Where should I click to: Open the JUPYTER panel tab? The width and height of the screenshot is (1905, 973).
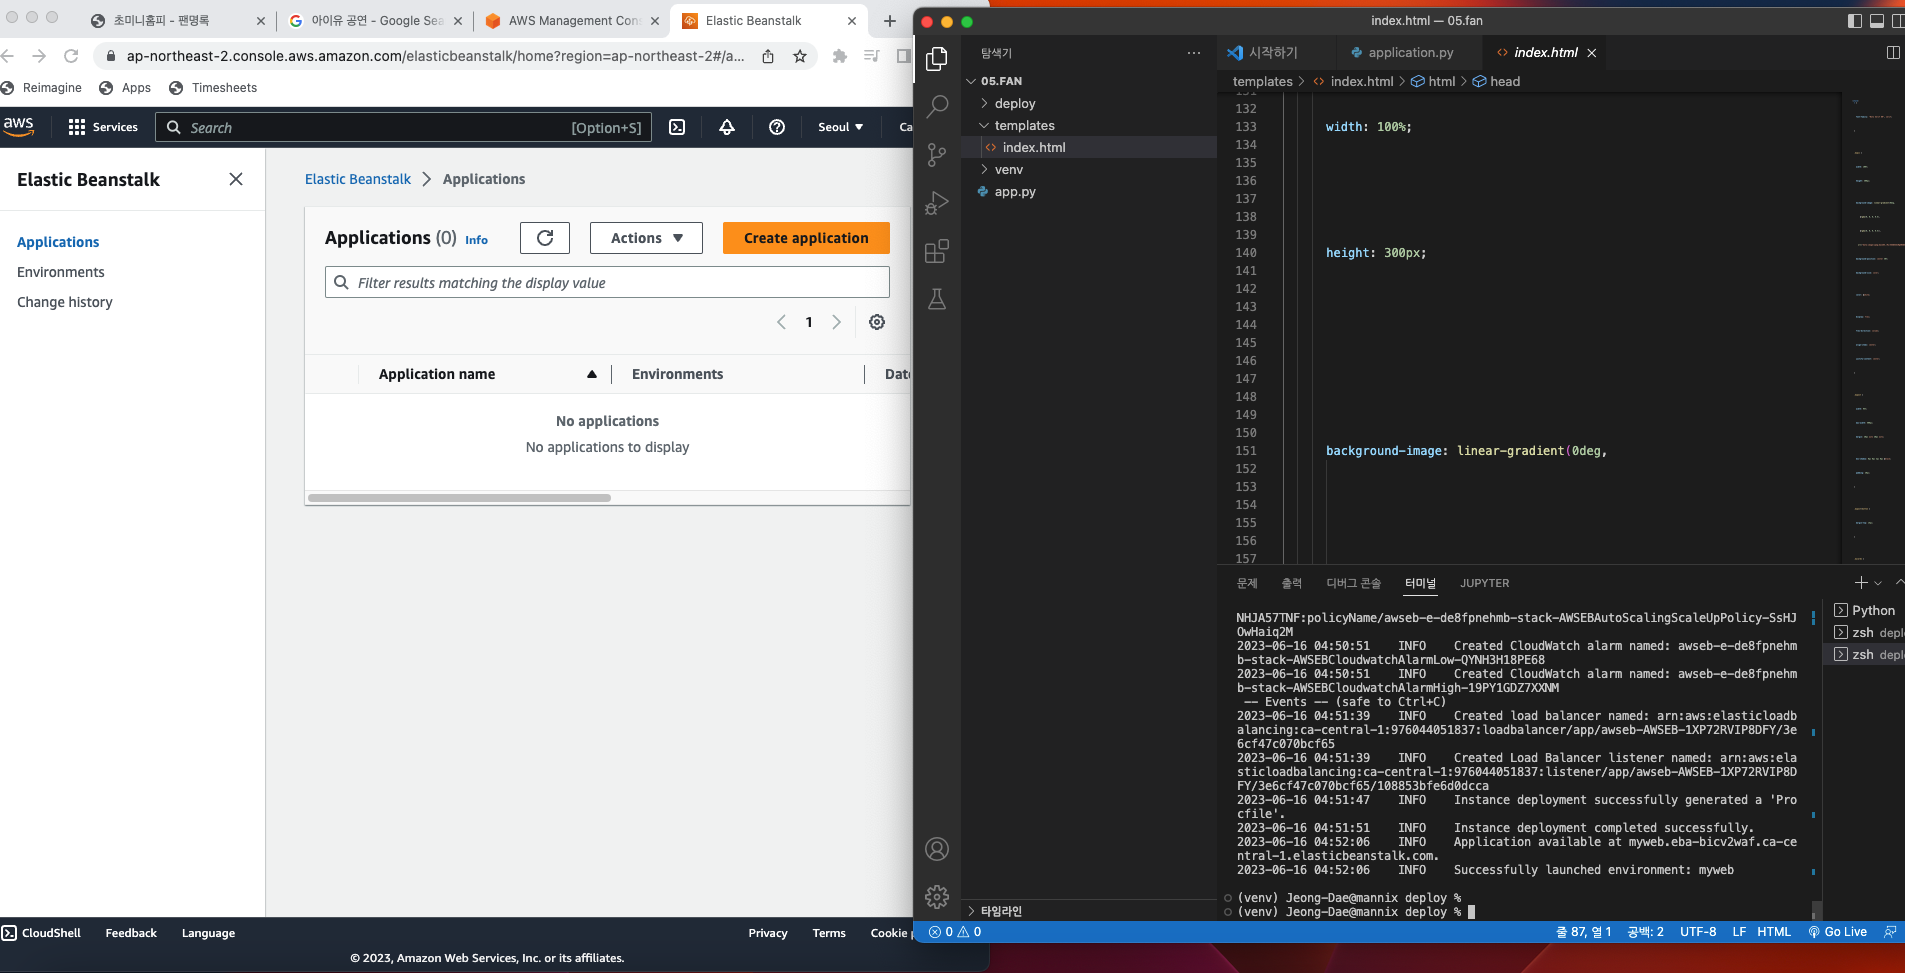(x=1485, y=583)
